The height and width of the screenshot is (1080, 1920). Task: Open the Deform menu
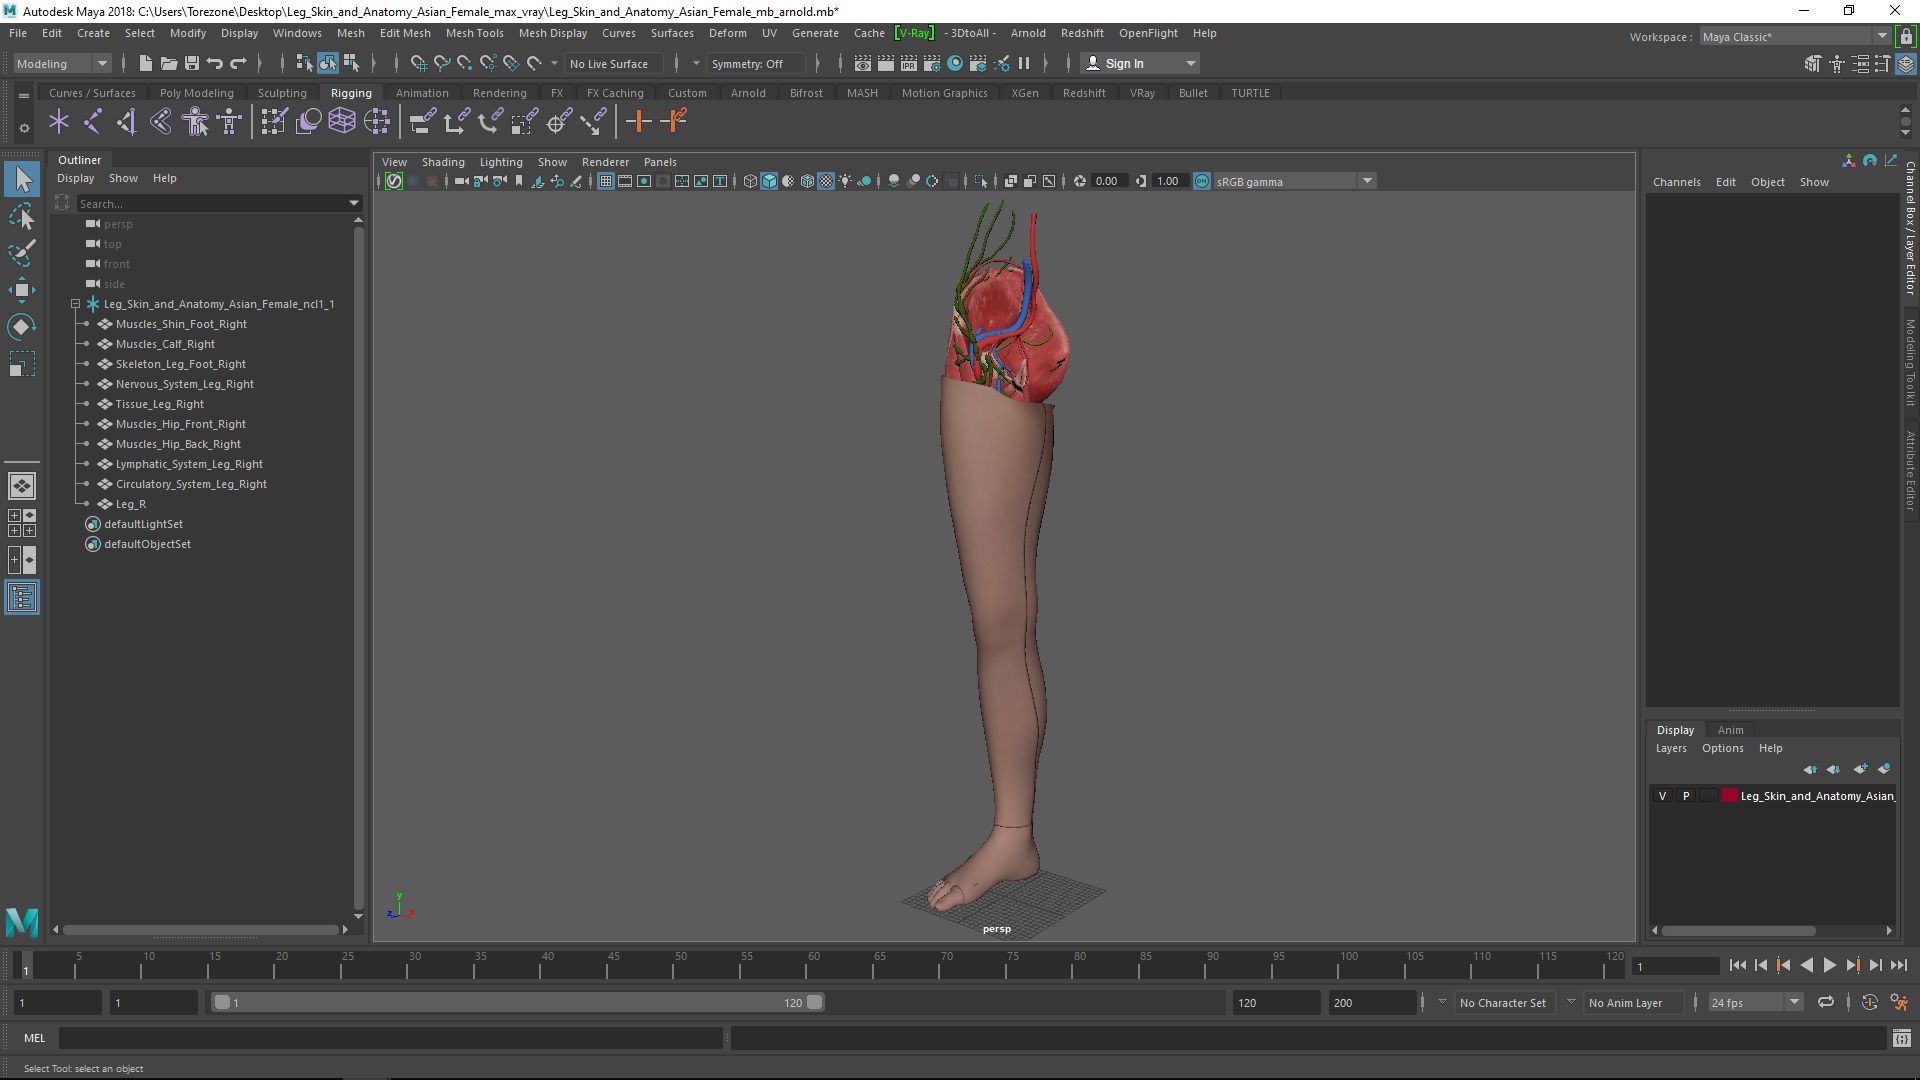coord(727,33)
